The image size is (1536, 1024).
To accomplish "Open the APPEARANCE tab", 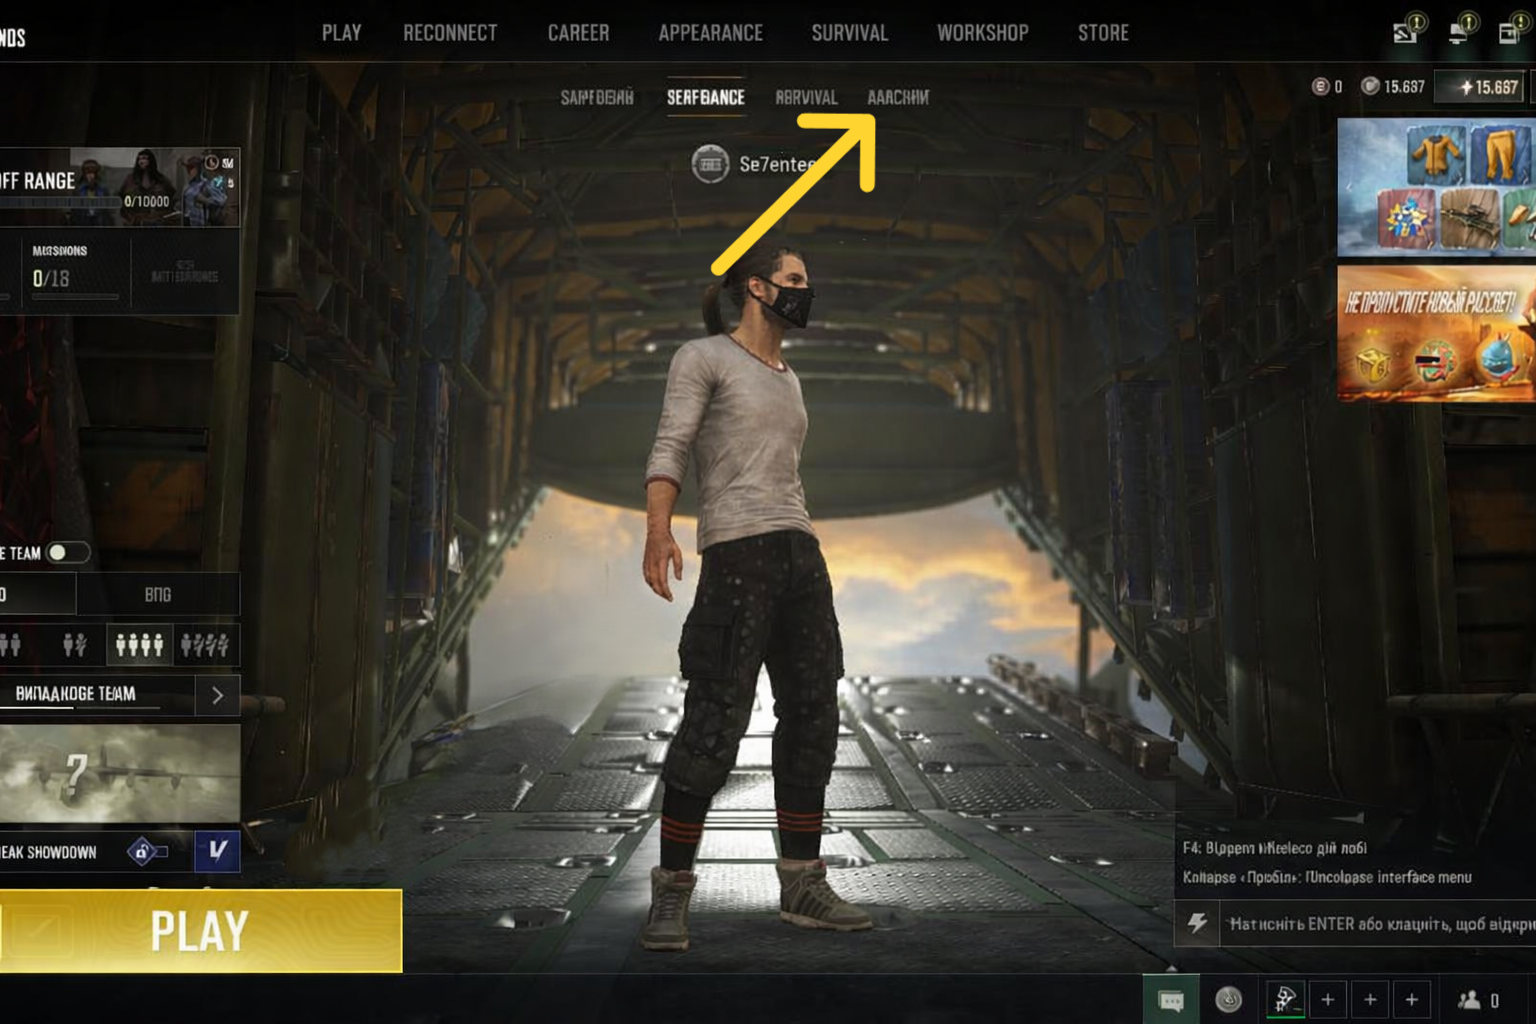I will point(710,33).
